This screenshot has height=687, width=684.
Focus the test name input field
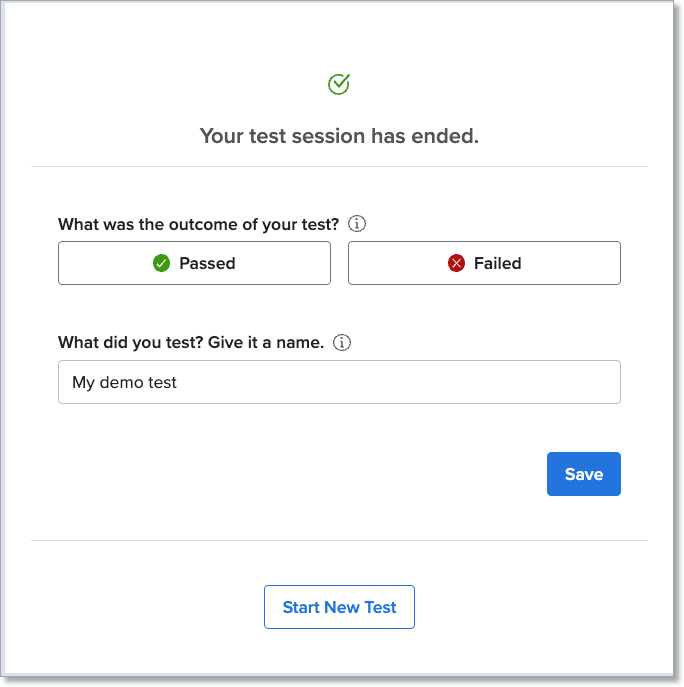[339, 382]
